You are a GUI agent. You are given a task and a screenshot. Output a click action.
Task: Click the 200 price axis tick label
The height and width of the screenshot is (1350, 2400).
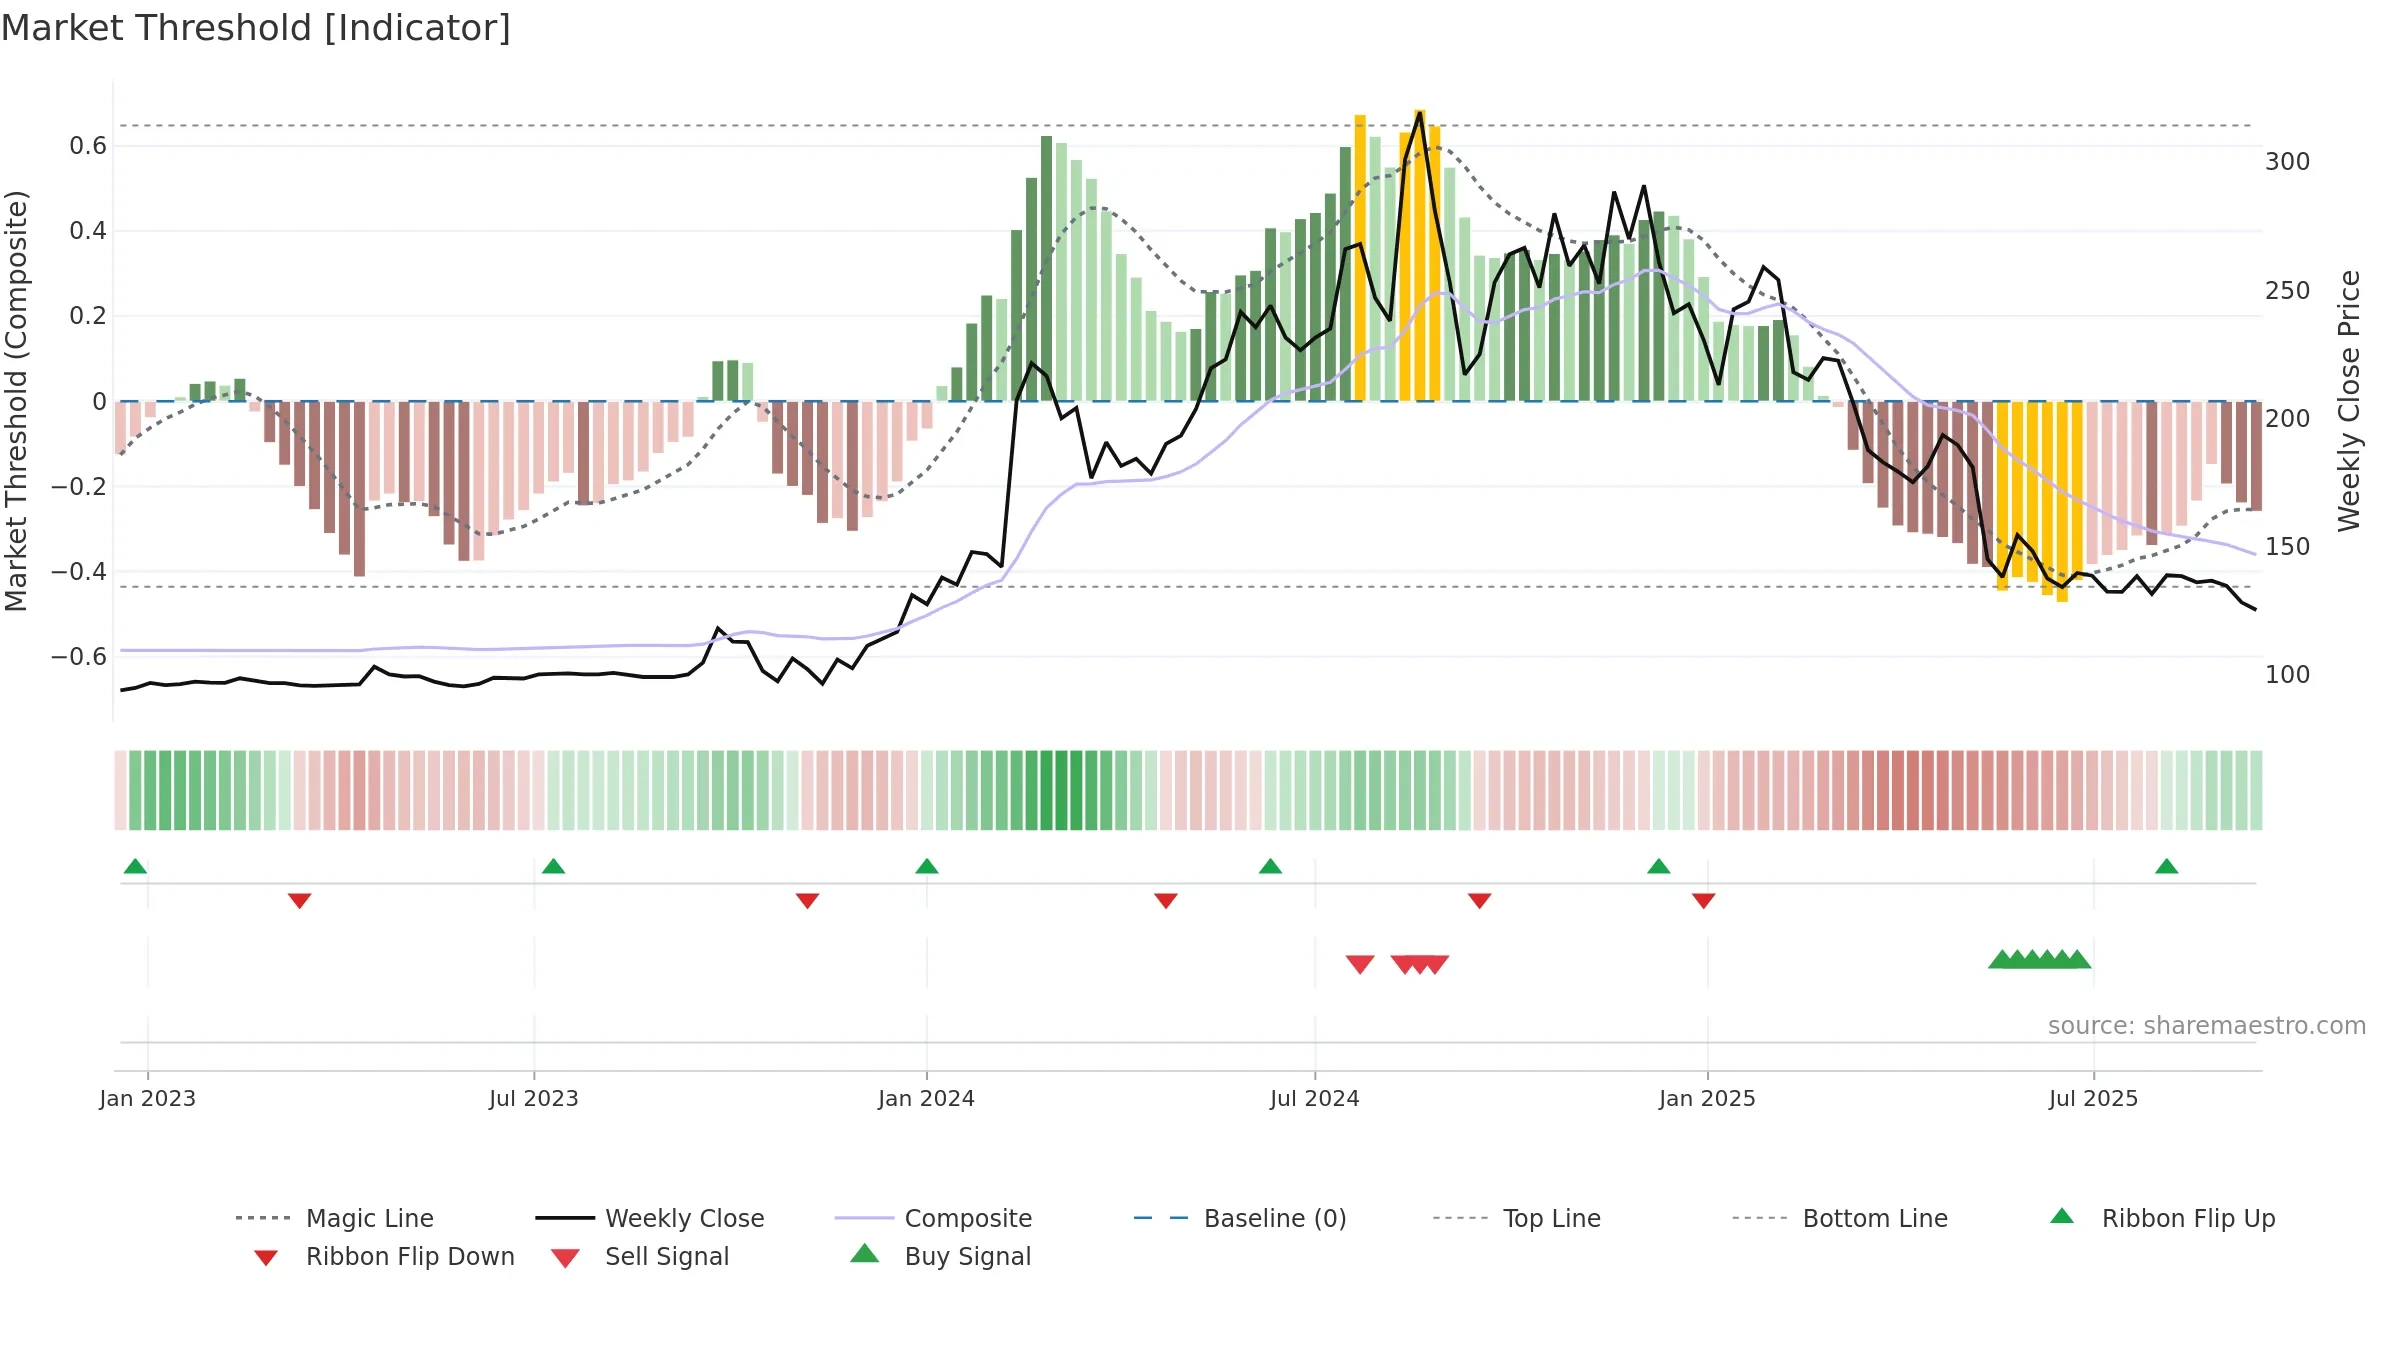(2288, 419)
